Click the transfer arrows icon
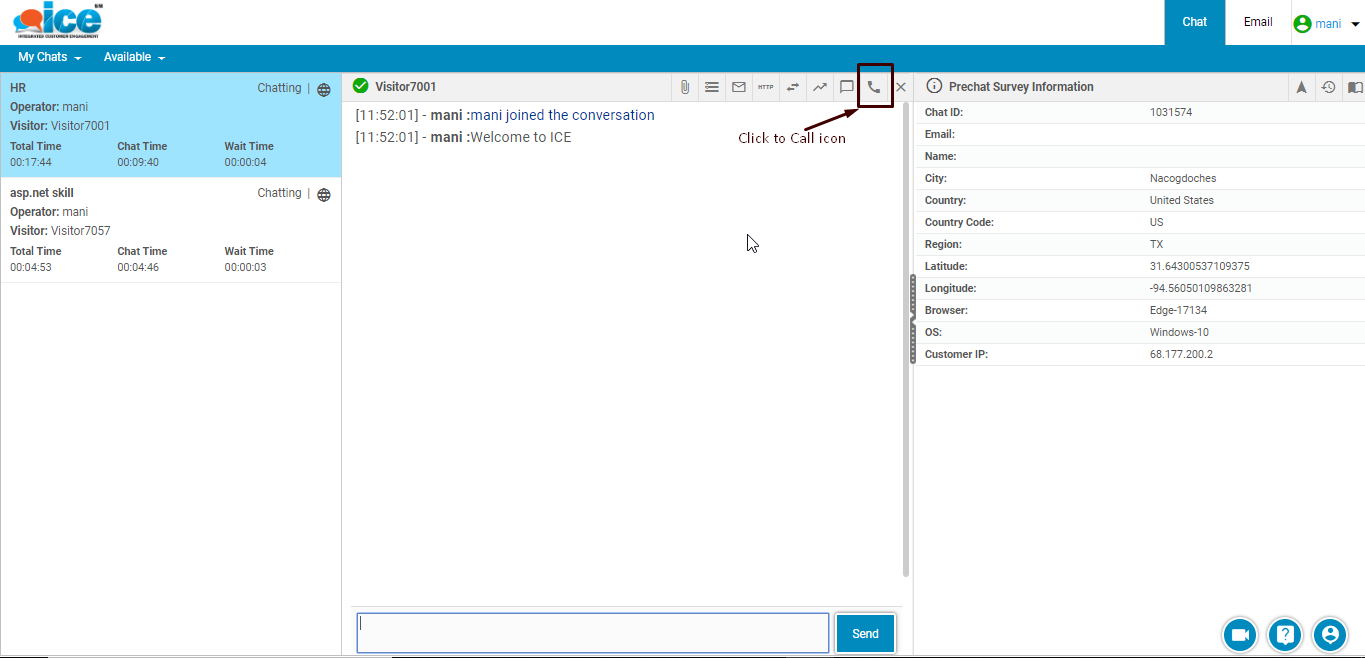 pos(792,87)
